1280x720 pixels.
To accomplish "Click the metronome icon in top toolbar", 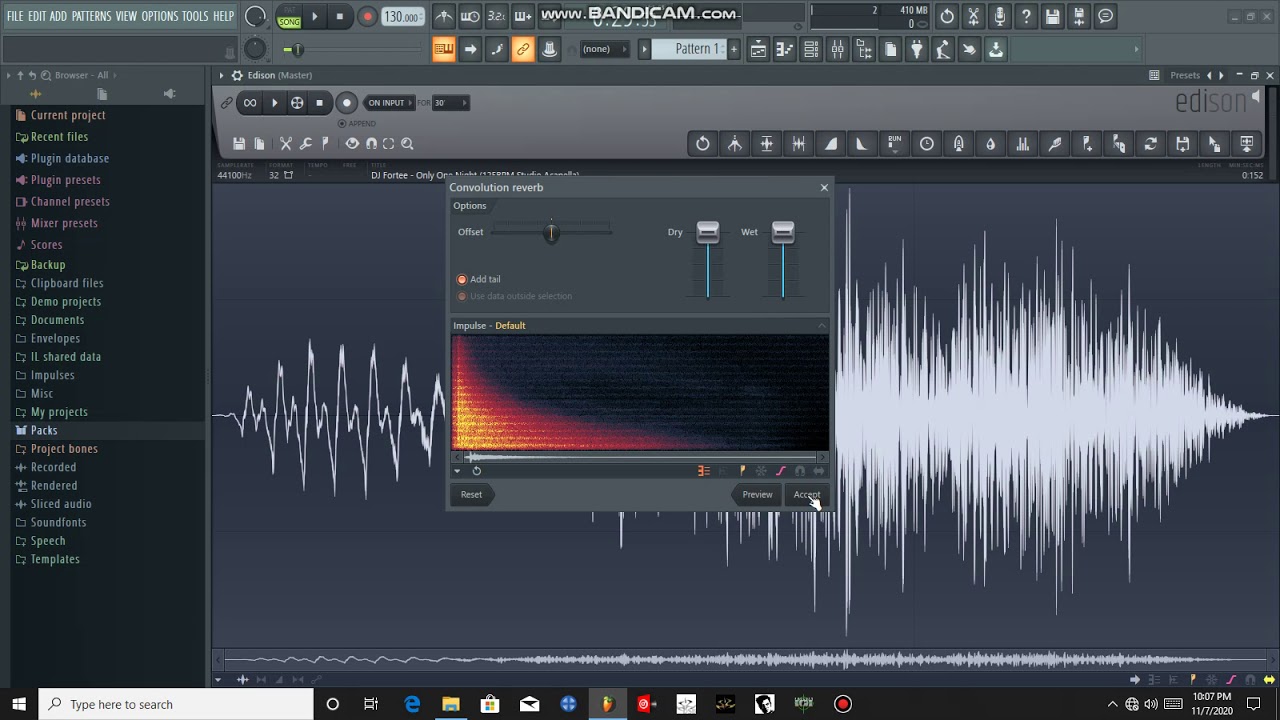I will [444, 16].
